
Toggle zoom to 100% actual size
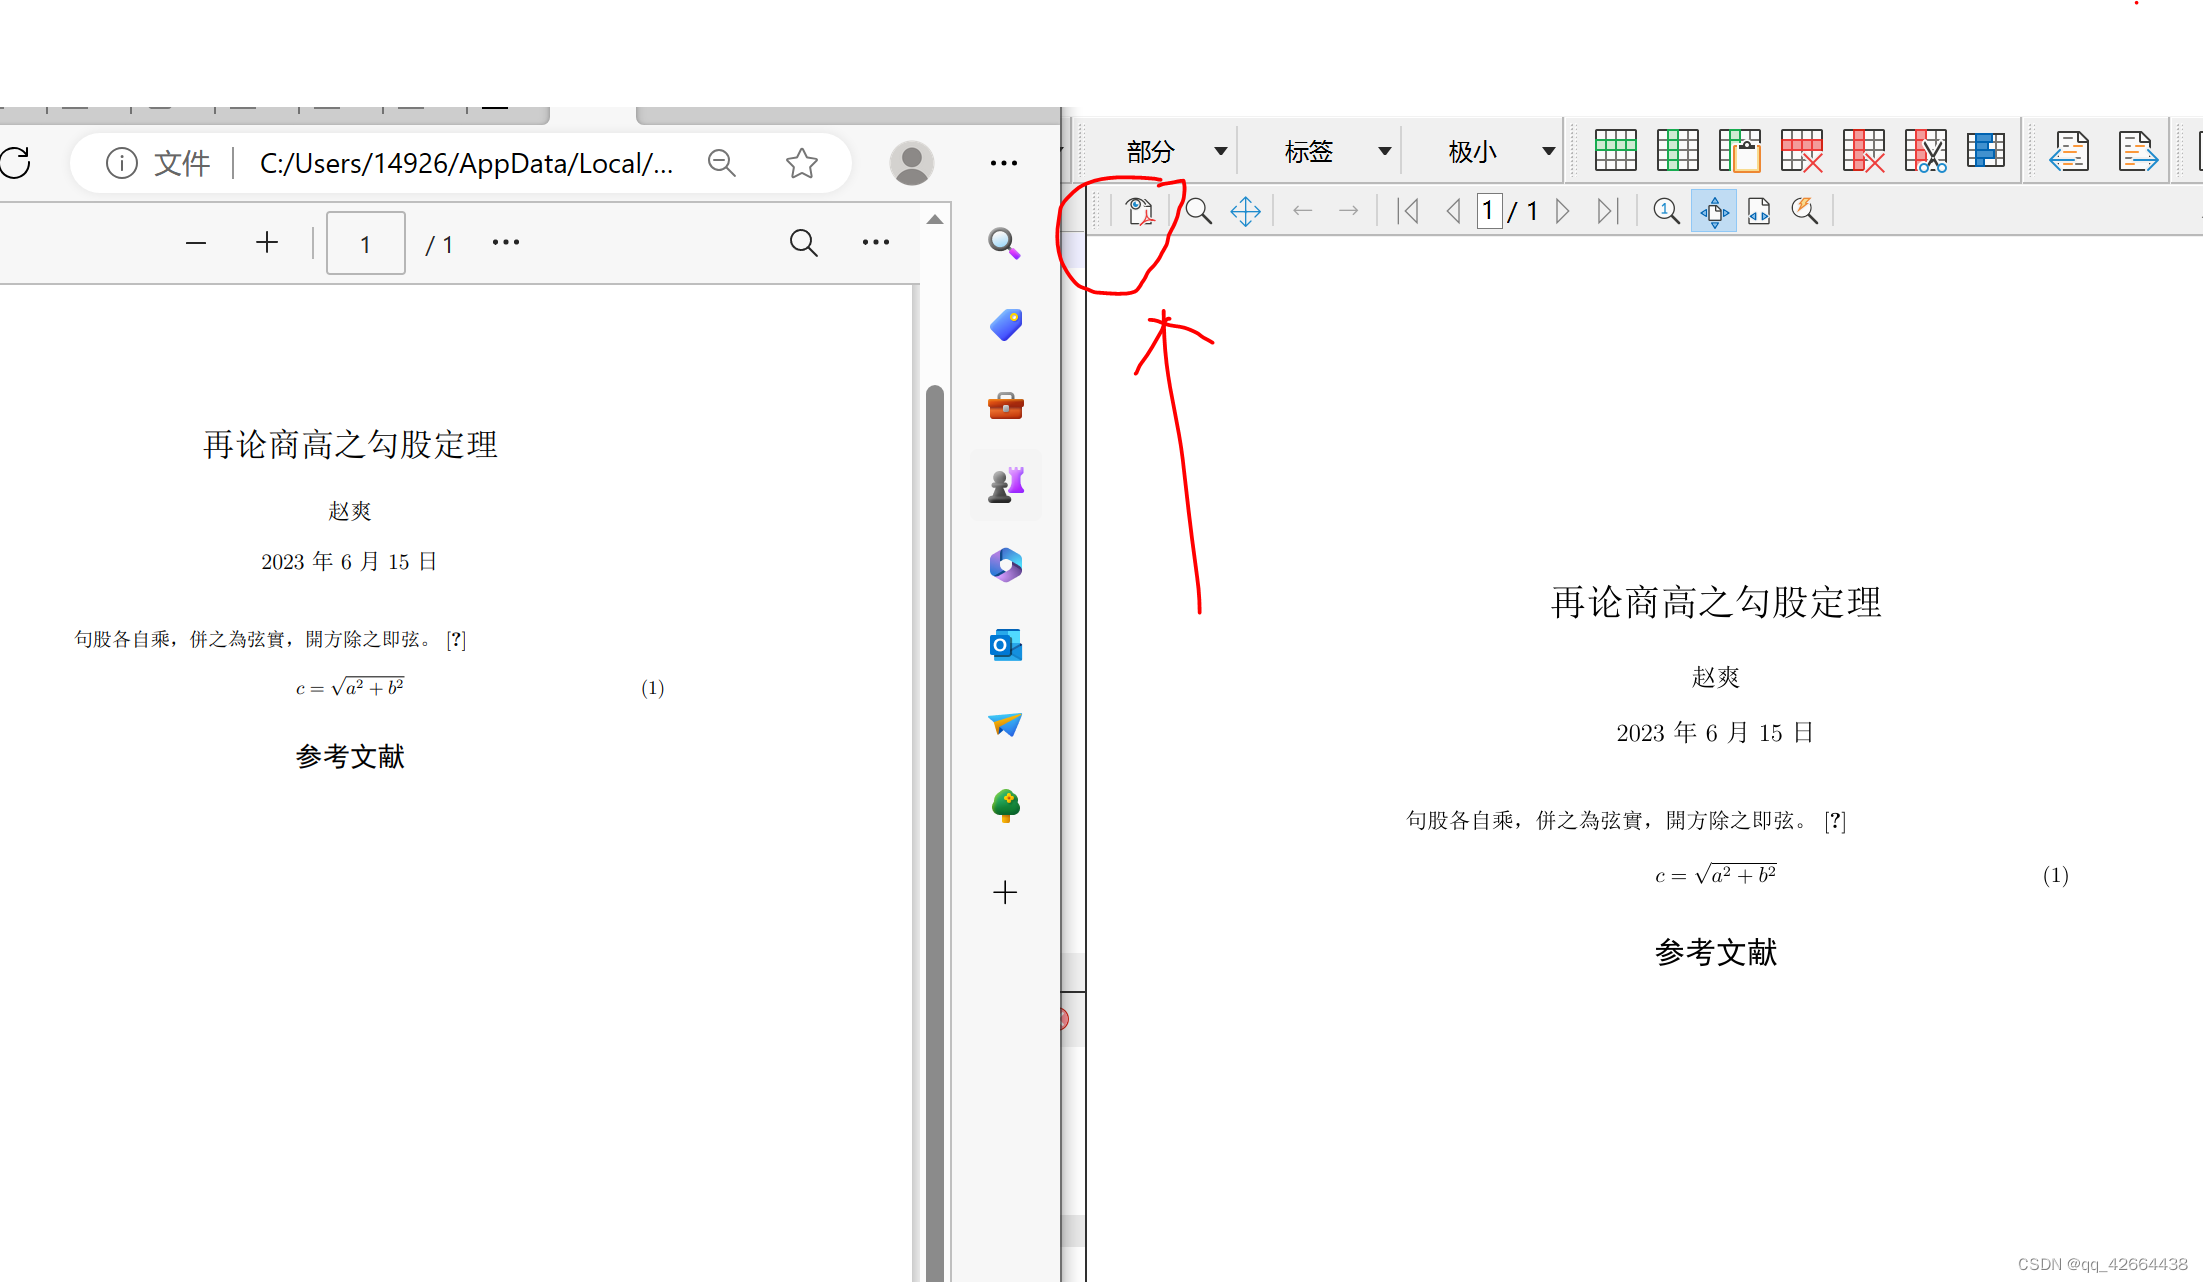tap(1666, 211)
